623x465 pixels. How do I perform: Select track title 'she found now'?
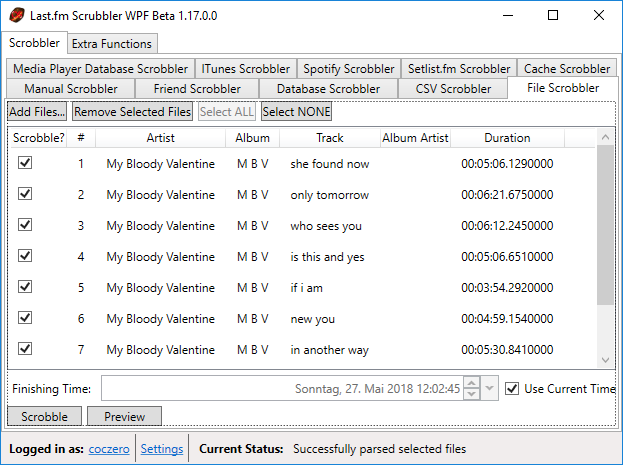click(x=329, y=164)
